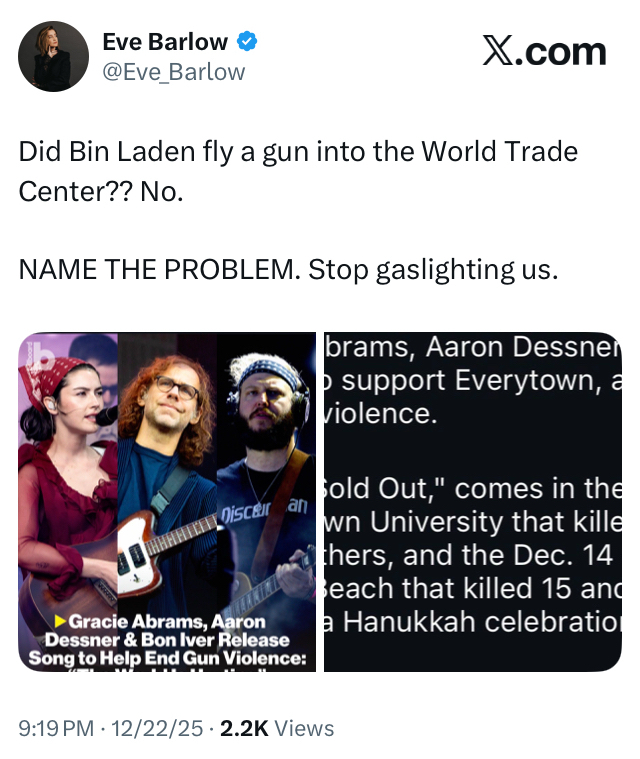The image size is (640, 759).
Task: Click the 12/22/25 post date
Action: click(157, 729)
